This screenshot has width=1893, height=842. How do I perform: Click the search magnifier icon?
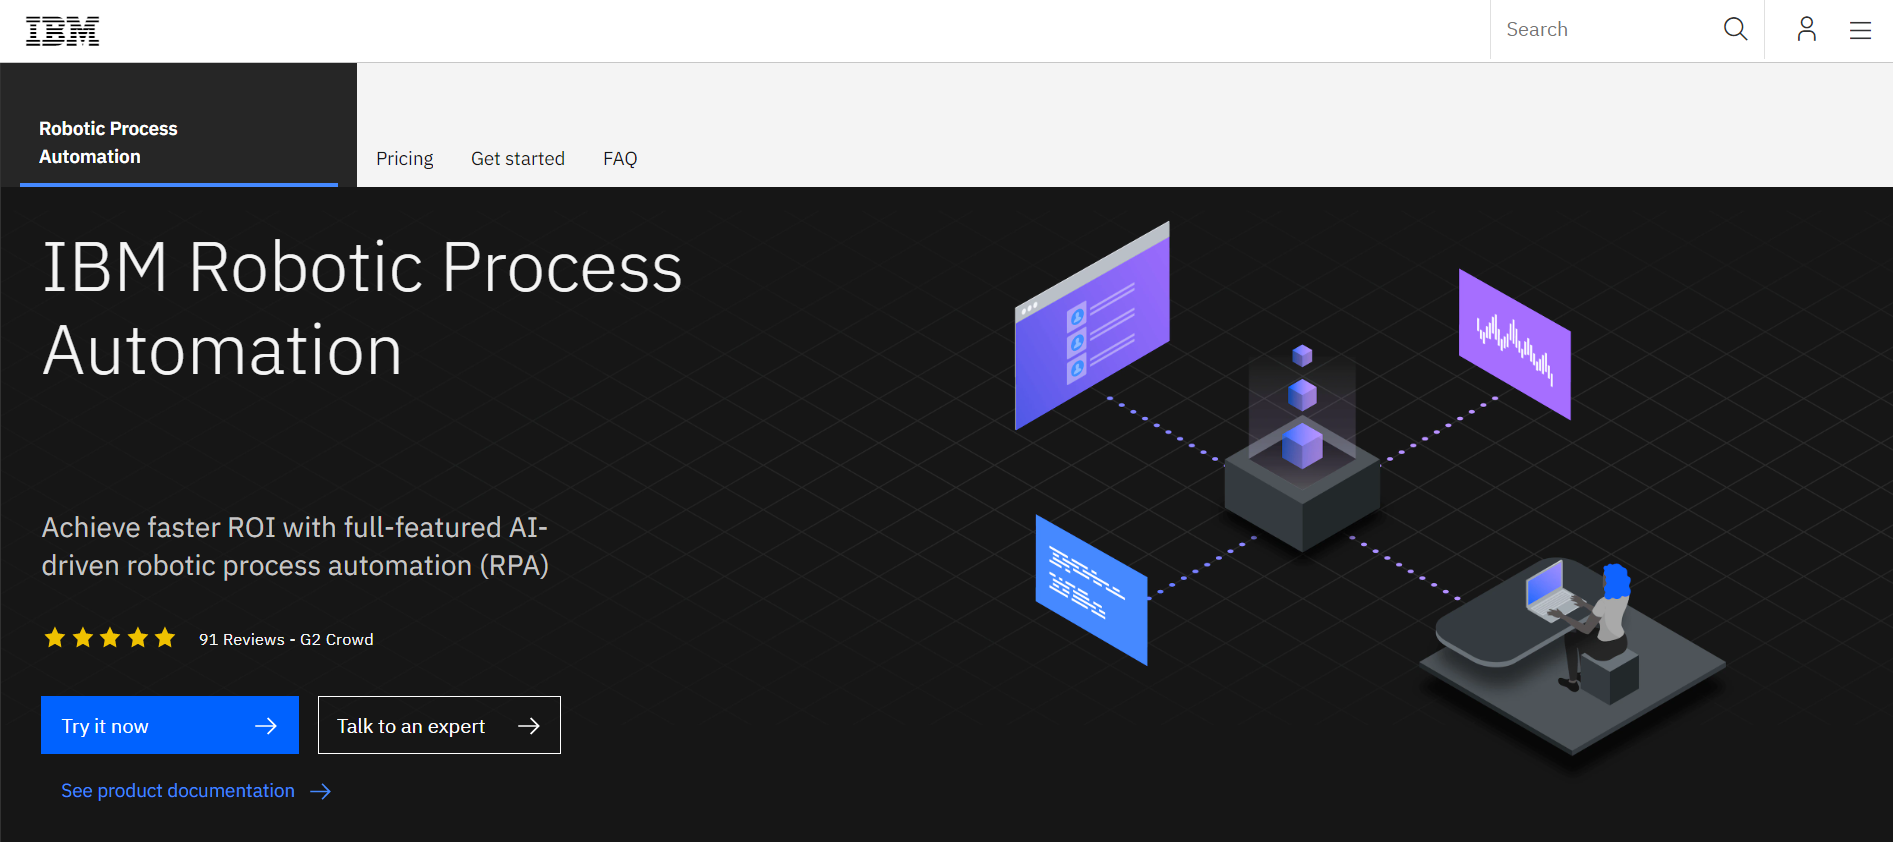1736,30
